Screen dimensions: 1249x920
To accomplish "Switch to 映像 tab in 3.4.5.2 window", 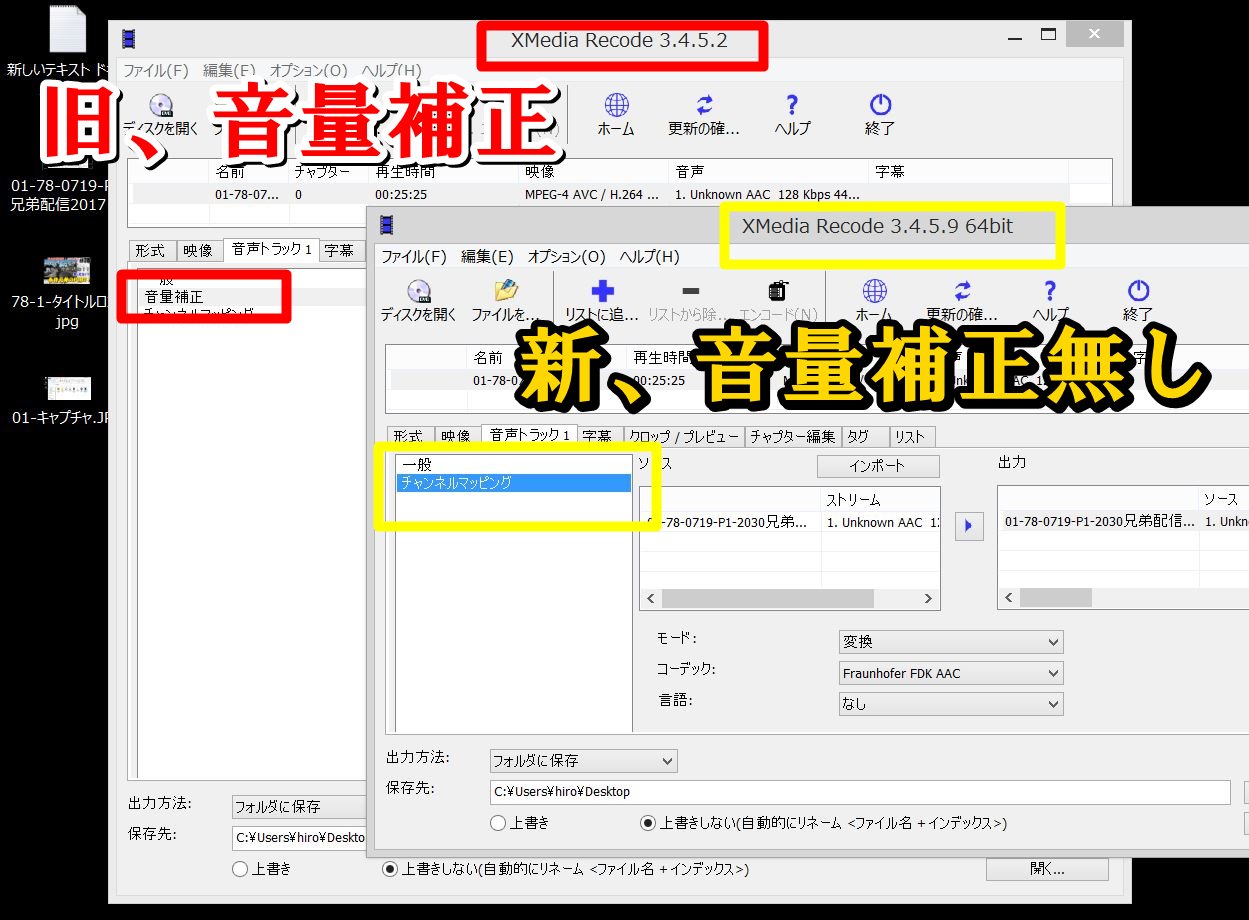I will pyautogui.click(x=198, y=251).
